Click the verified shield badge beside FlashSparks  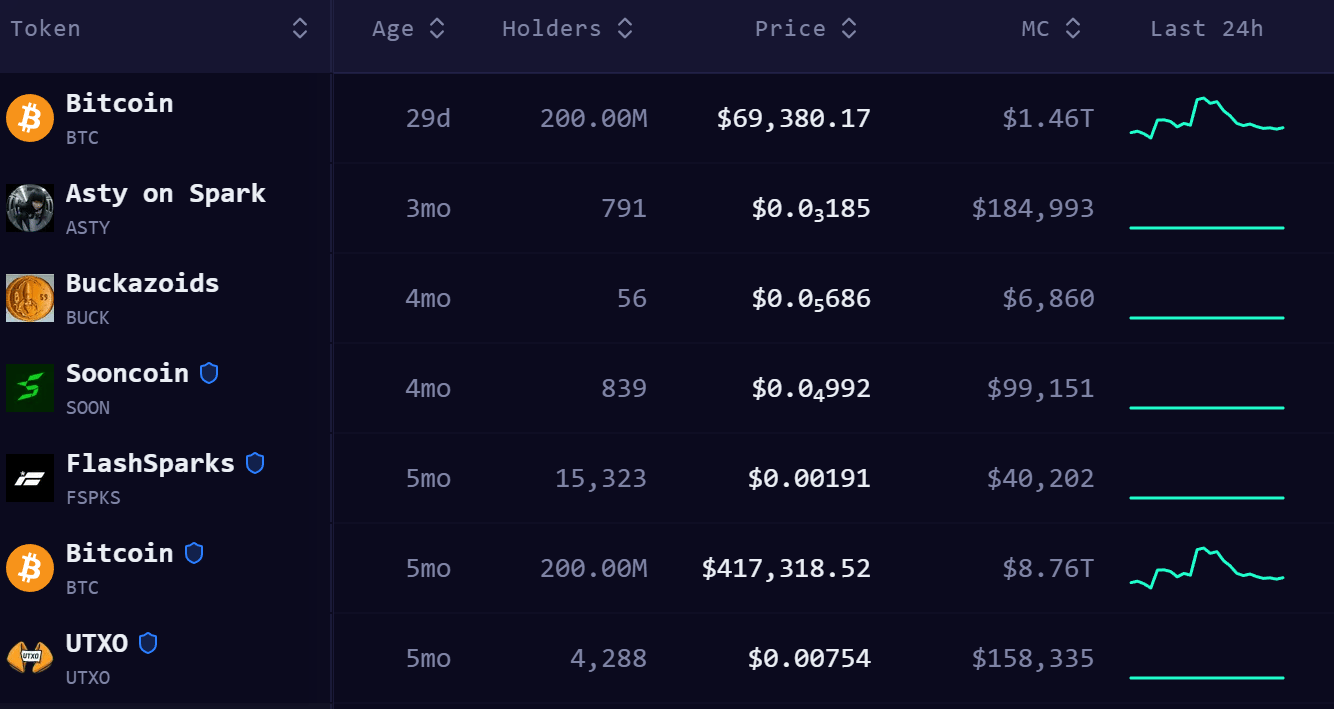tap(255, 463)
